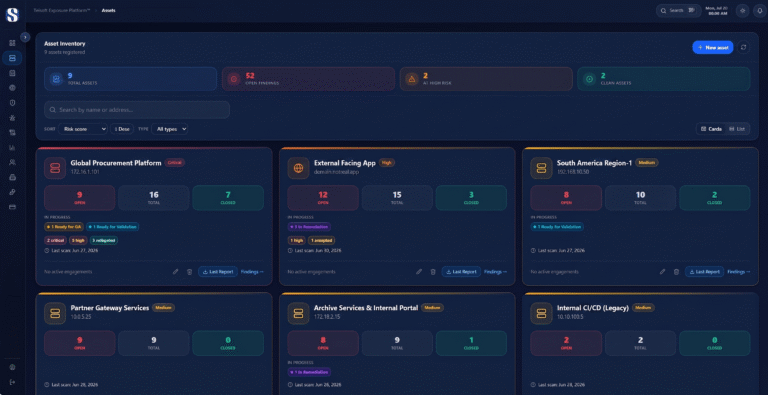768x395 pixels.
Task: Click the 2 critical tag on Global Procurement
Action: point(55,240)
